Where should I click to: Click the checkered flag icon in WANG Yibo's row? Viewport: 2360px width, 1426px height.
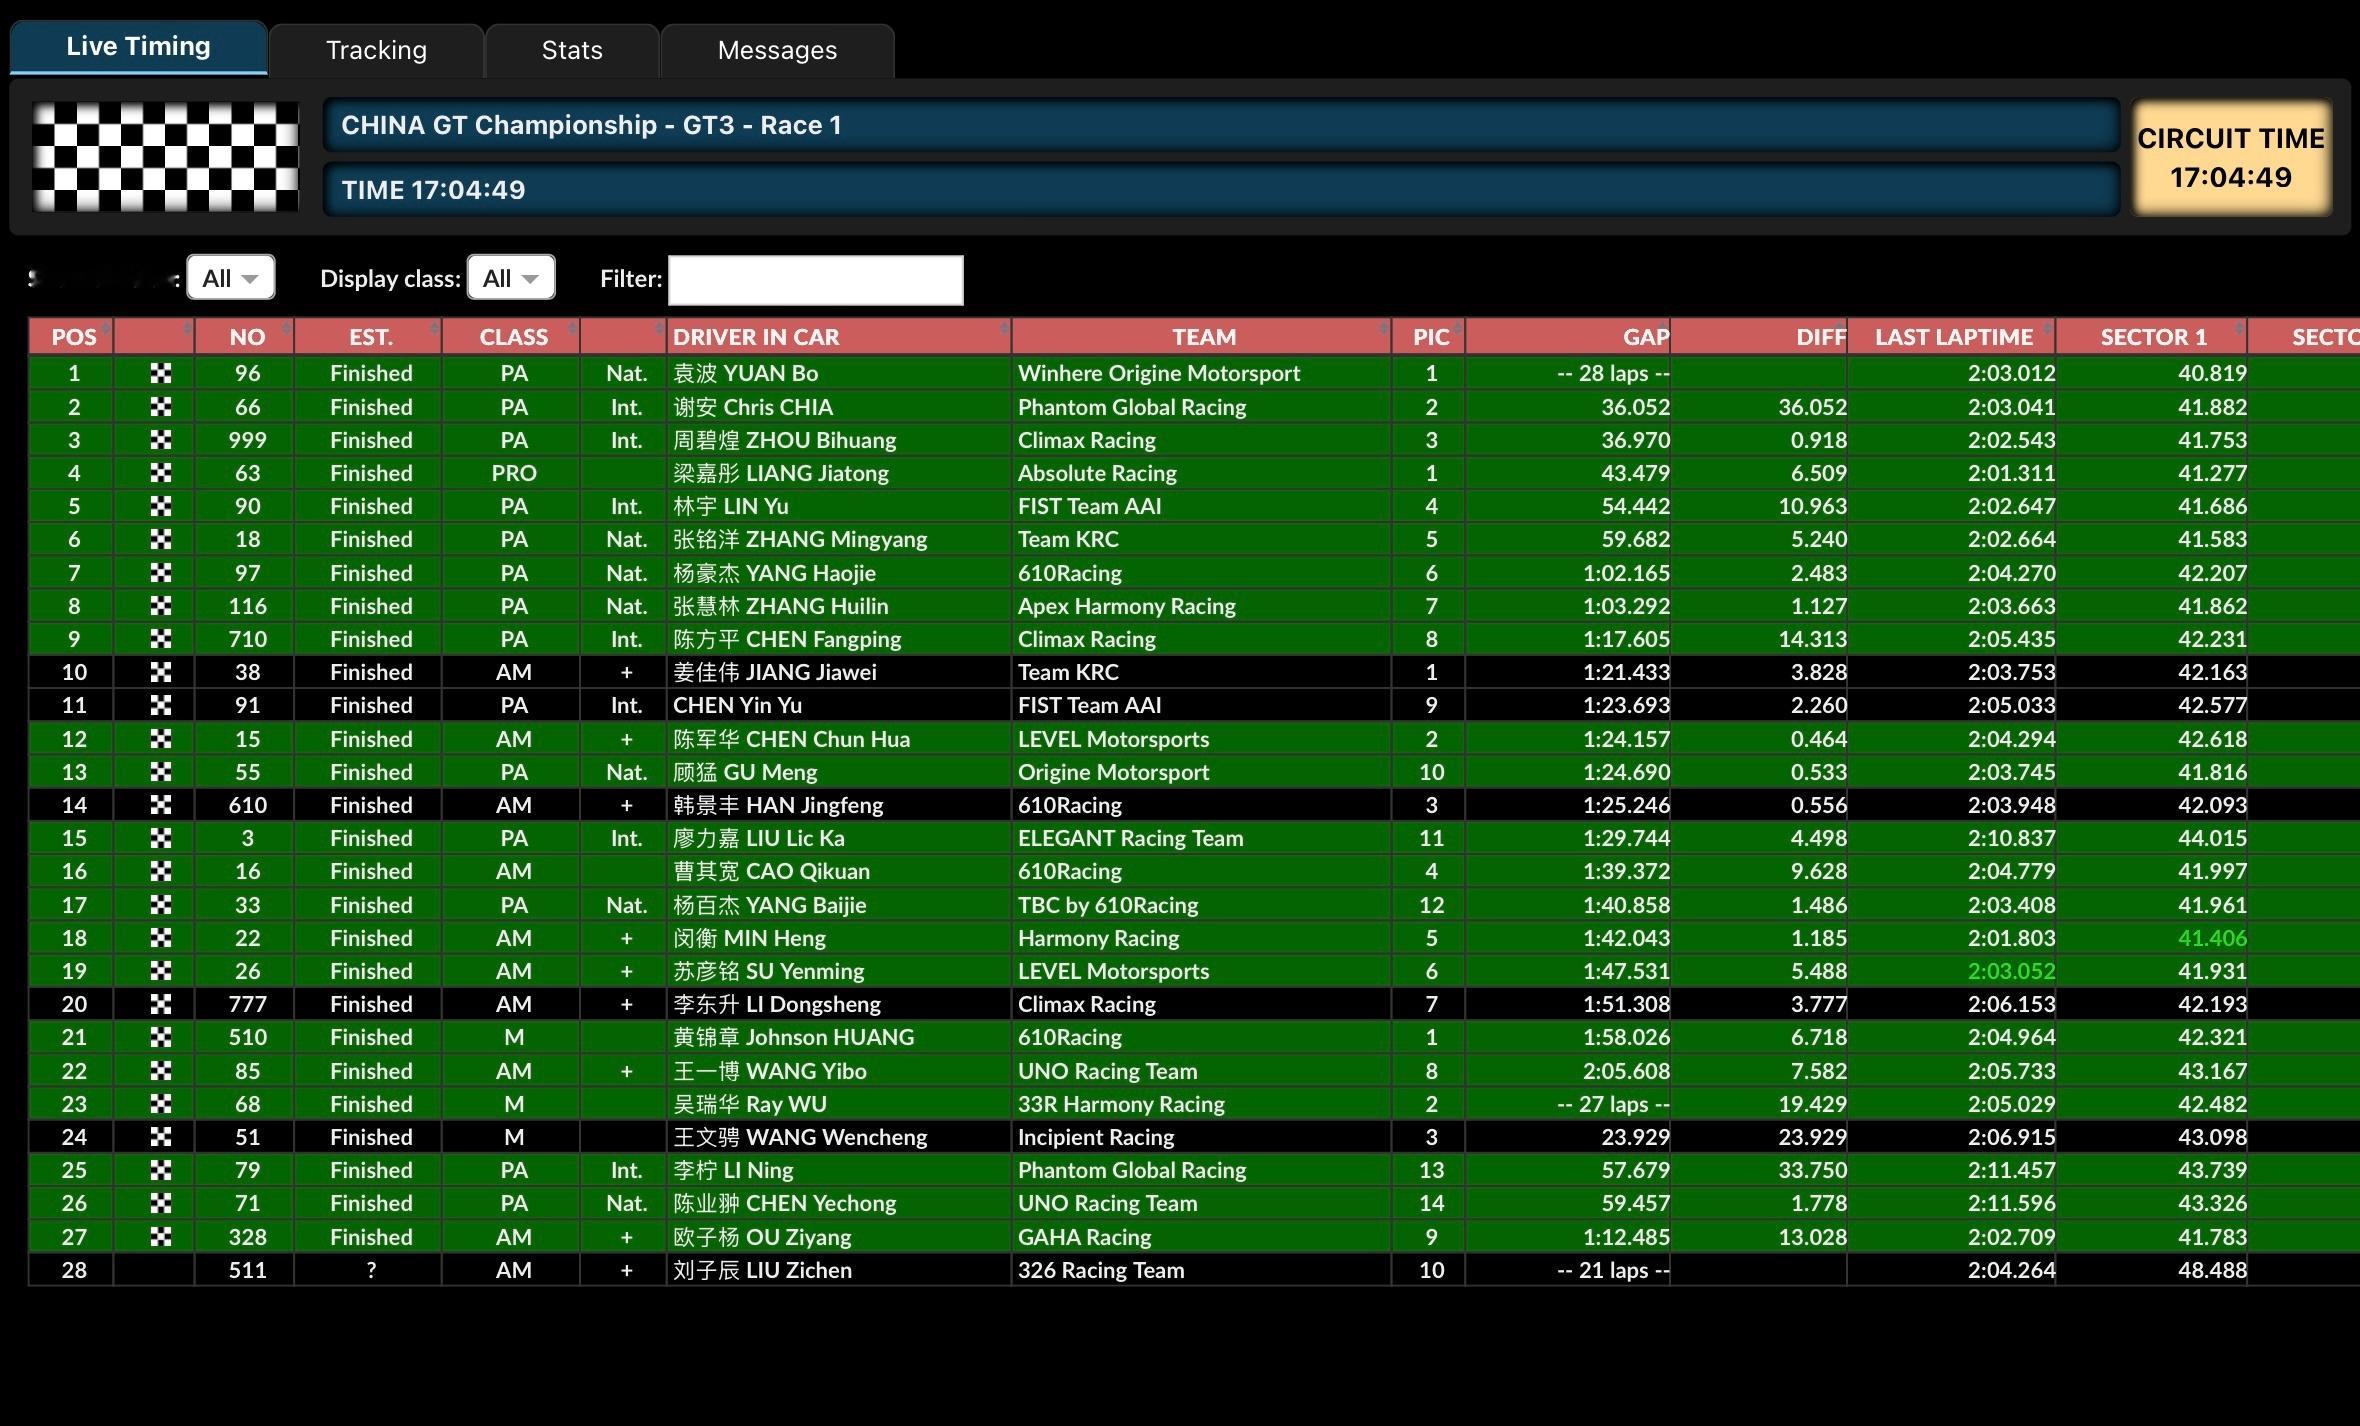tap(160, 1071)
